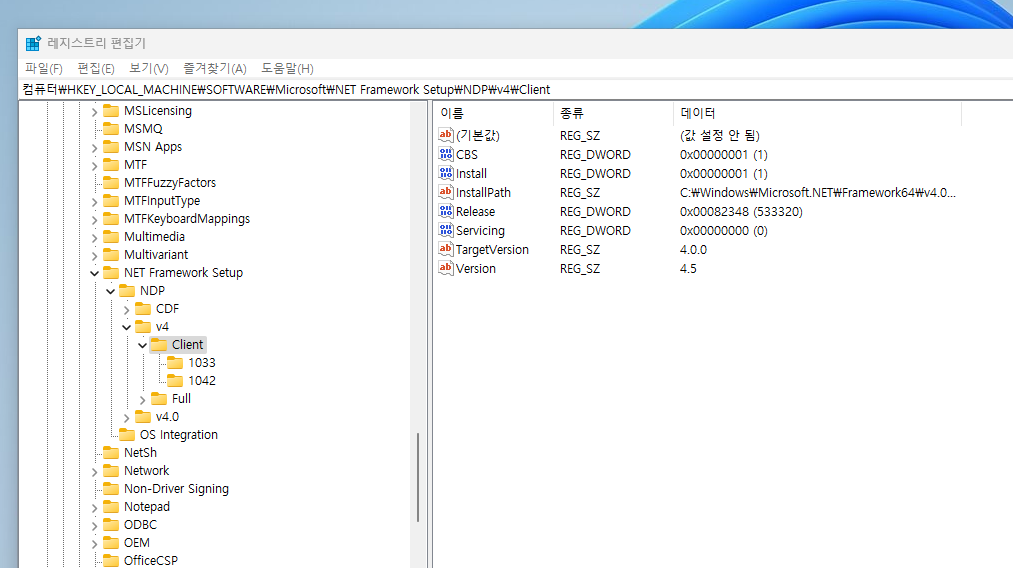Open the 편집(E) menu
This screenshot has height=568, width=1013.
(x=96, y=68)
